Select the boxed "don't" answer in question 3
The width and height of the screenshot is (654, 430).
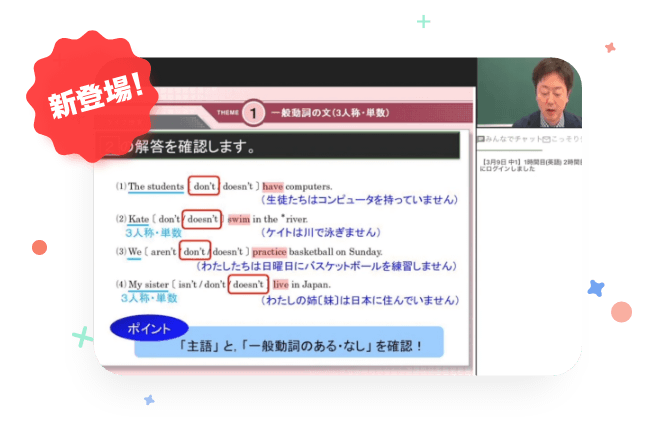(195, 252)
